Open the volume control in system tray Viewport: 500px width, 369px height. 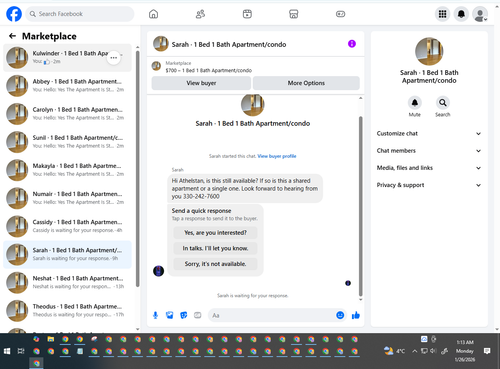433,351
